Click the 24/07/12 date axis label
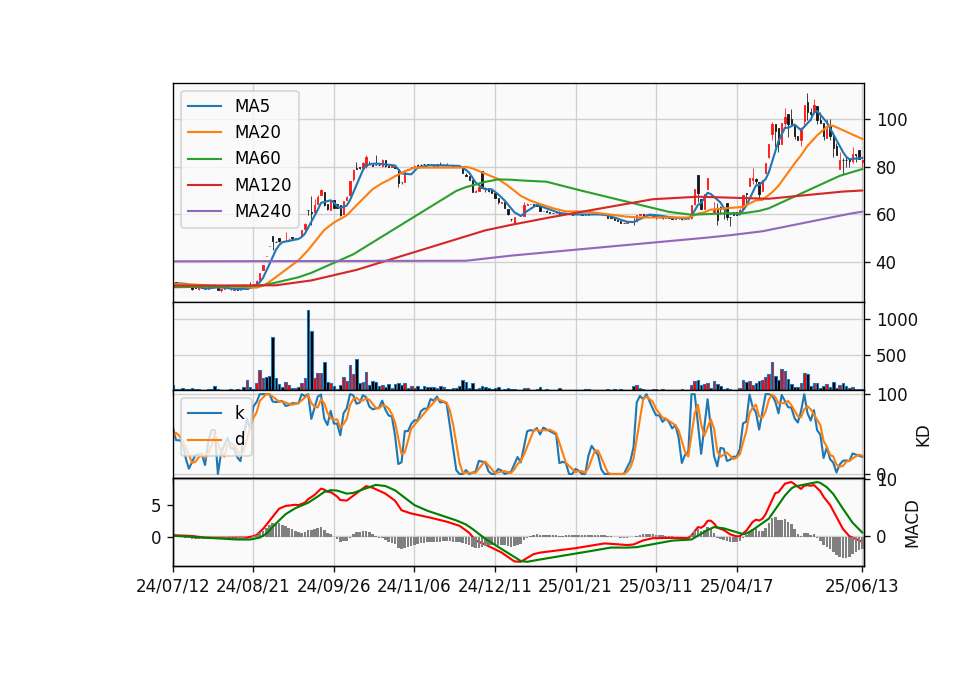This screenshot has width=960, height=690. point(173,586)
